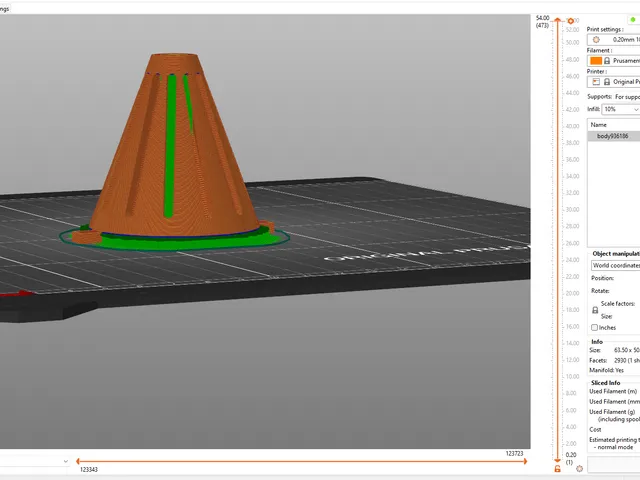Click the 123723 move count label
This screenshot has height=480, width=640.
pos(514,453)
